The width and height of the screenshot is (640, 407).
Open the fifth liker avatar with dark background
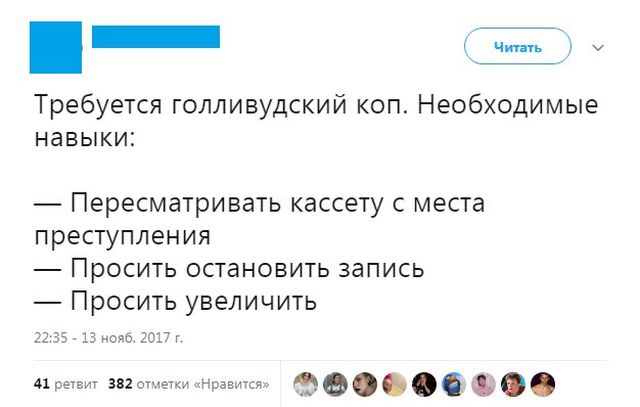[425, 382]
